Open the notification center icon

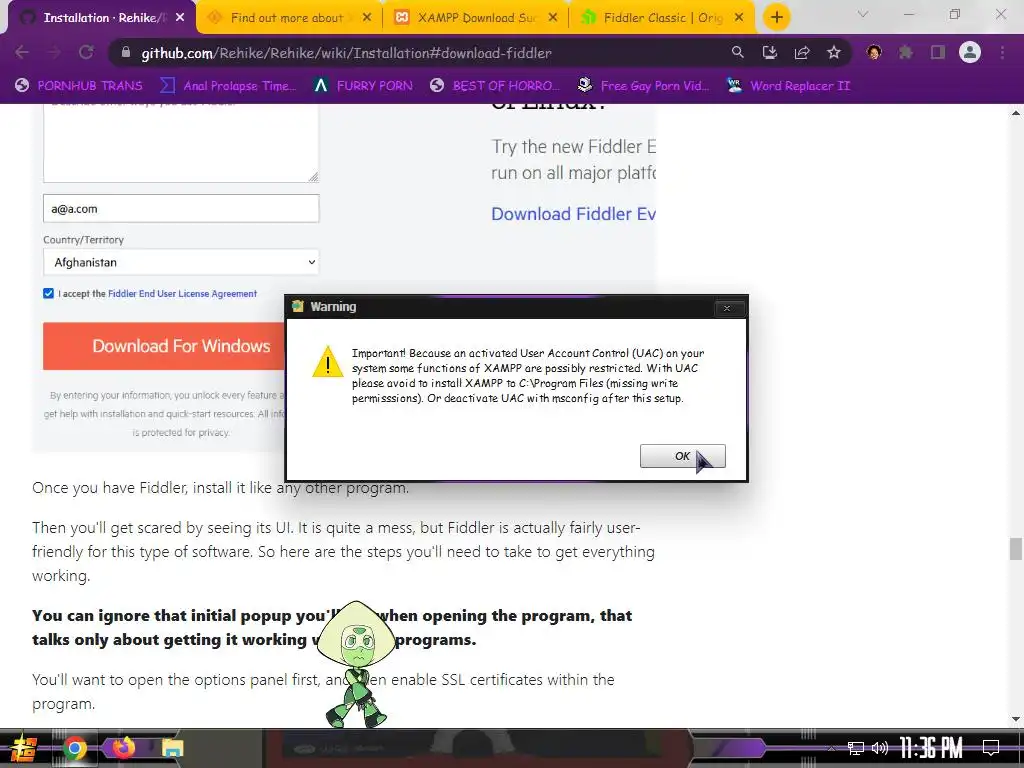click(991, 748)
